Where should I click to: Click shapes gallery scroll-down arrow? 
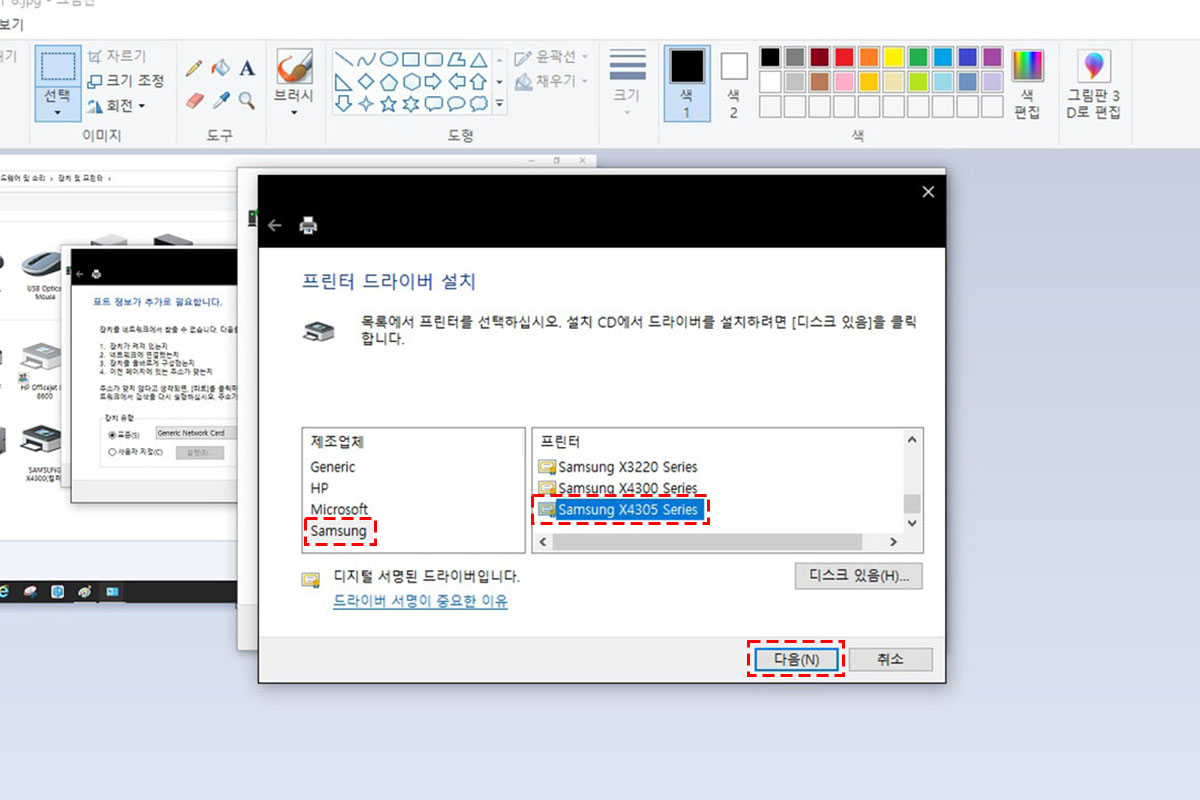click(x=500, y=82)
